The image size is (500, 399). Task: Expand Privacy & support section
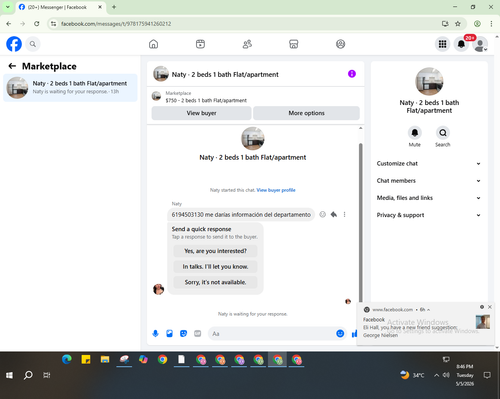pos(429,215)
